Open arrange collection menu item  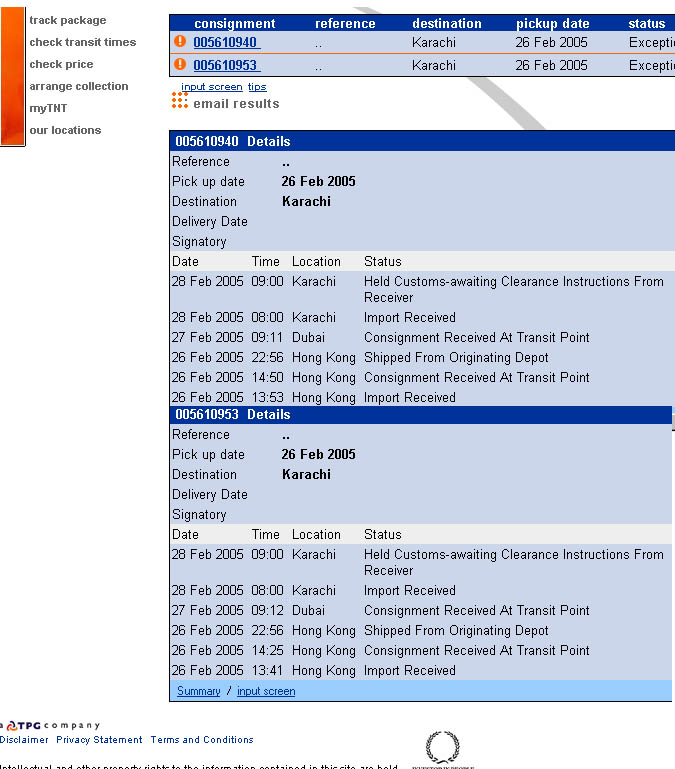[78, 86]
